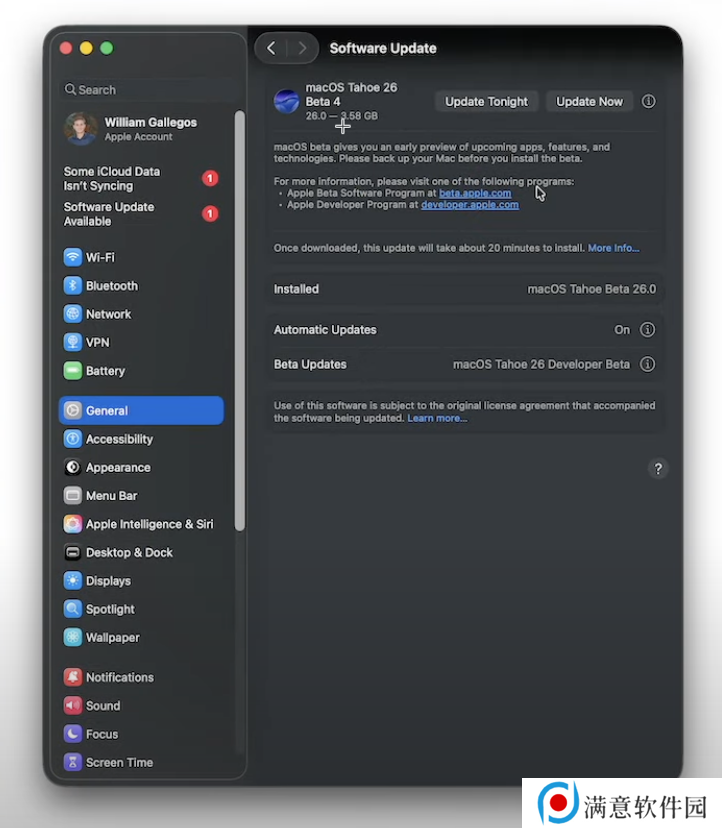This screenshot has height=828, width=722.
Task: Click the Beta Updates label
Action: tap(310, 364)
